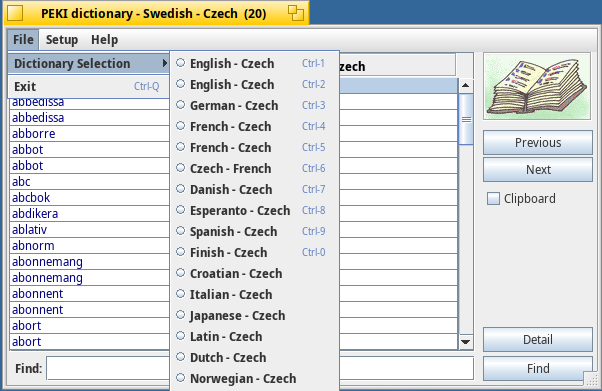Click the Next button
Screen dimensions: 602x391
click(x=538, y=169)
